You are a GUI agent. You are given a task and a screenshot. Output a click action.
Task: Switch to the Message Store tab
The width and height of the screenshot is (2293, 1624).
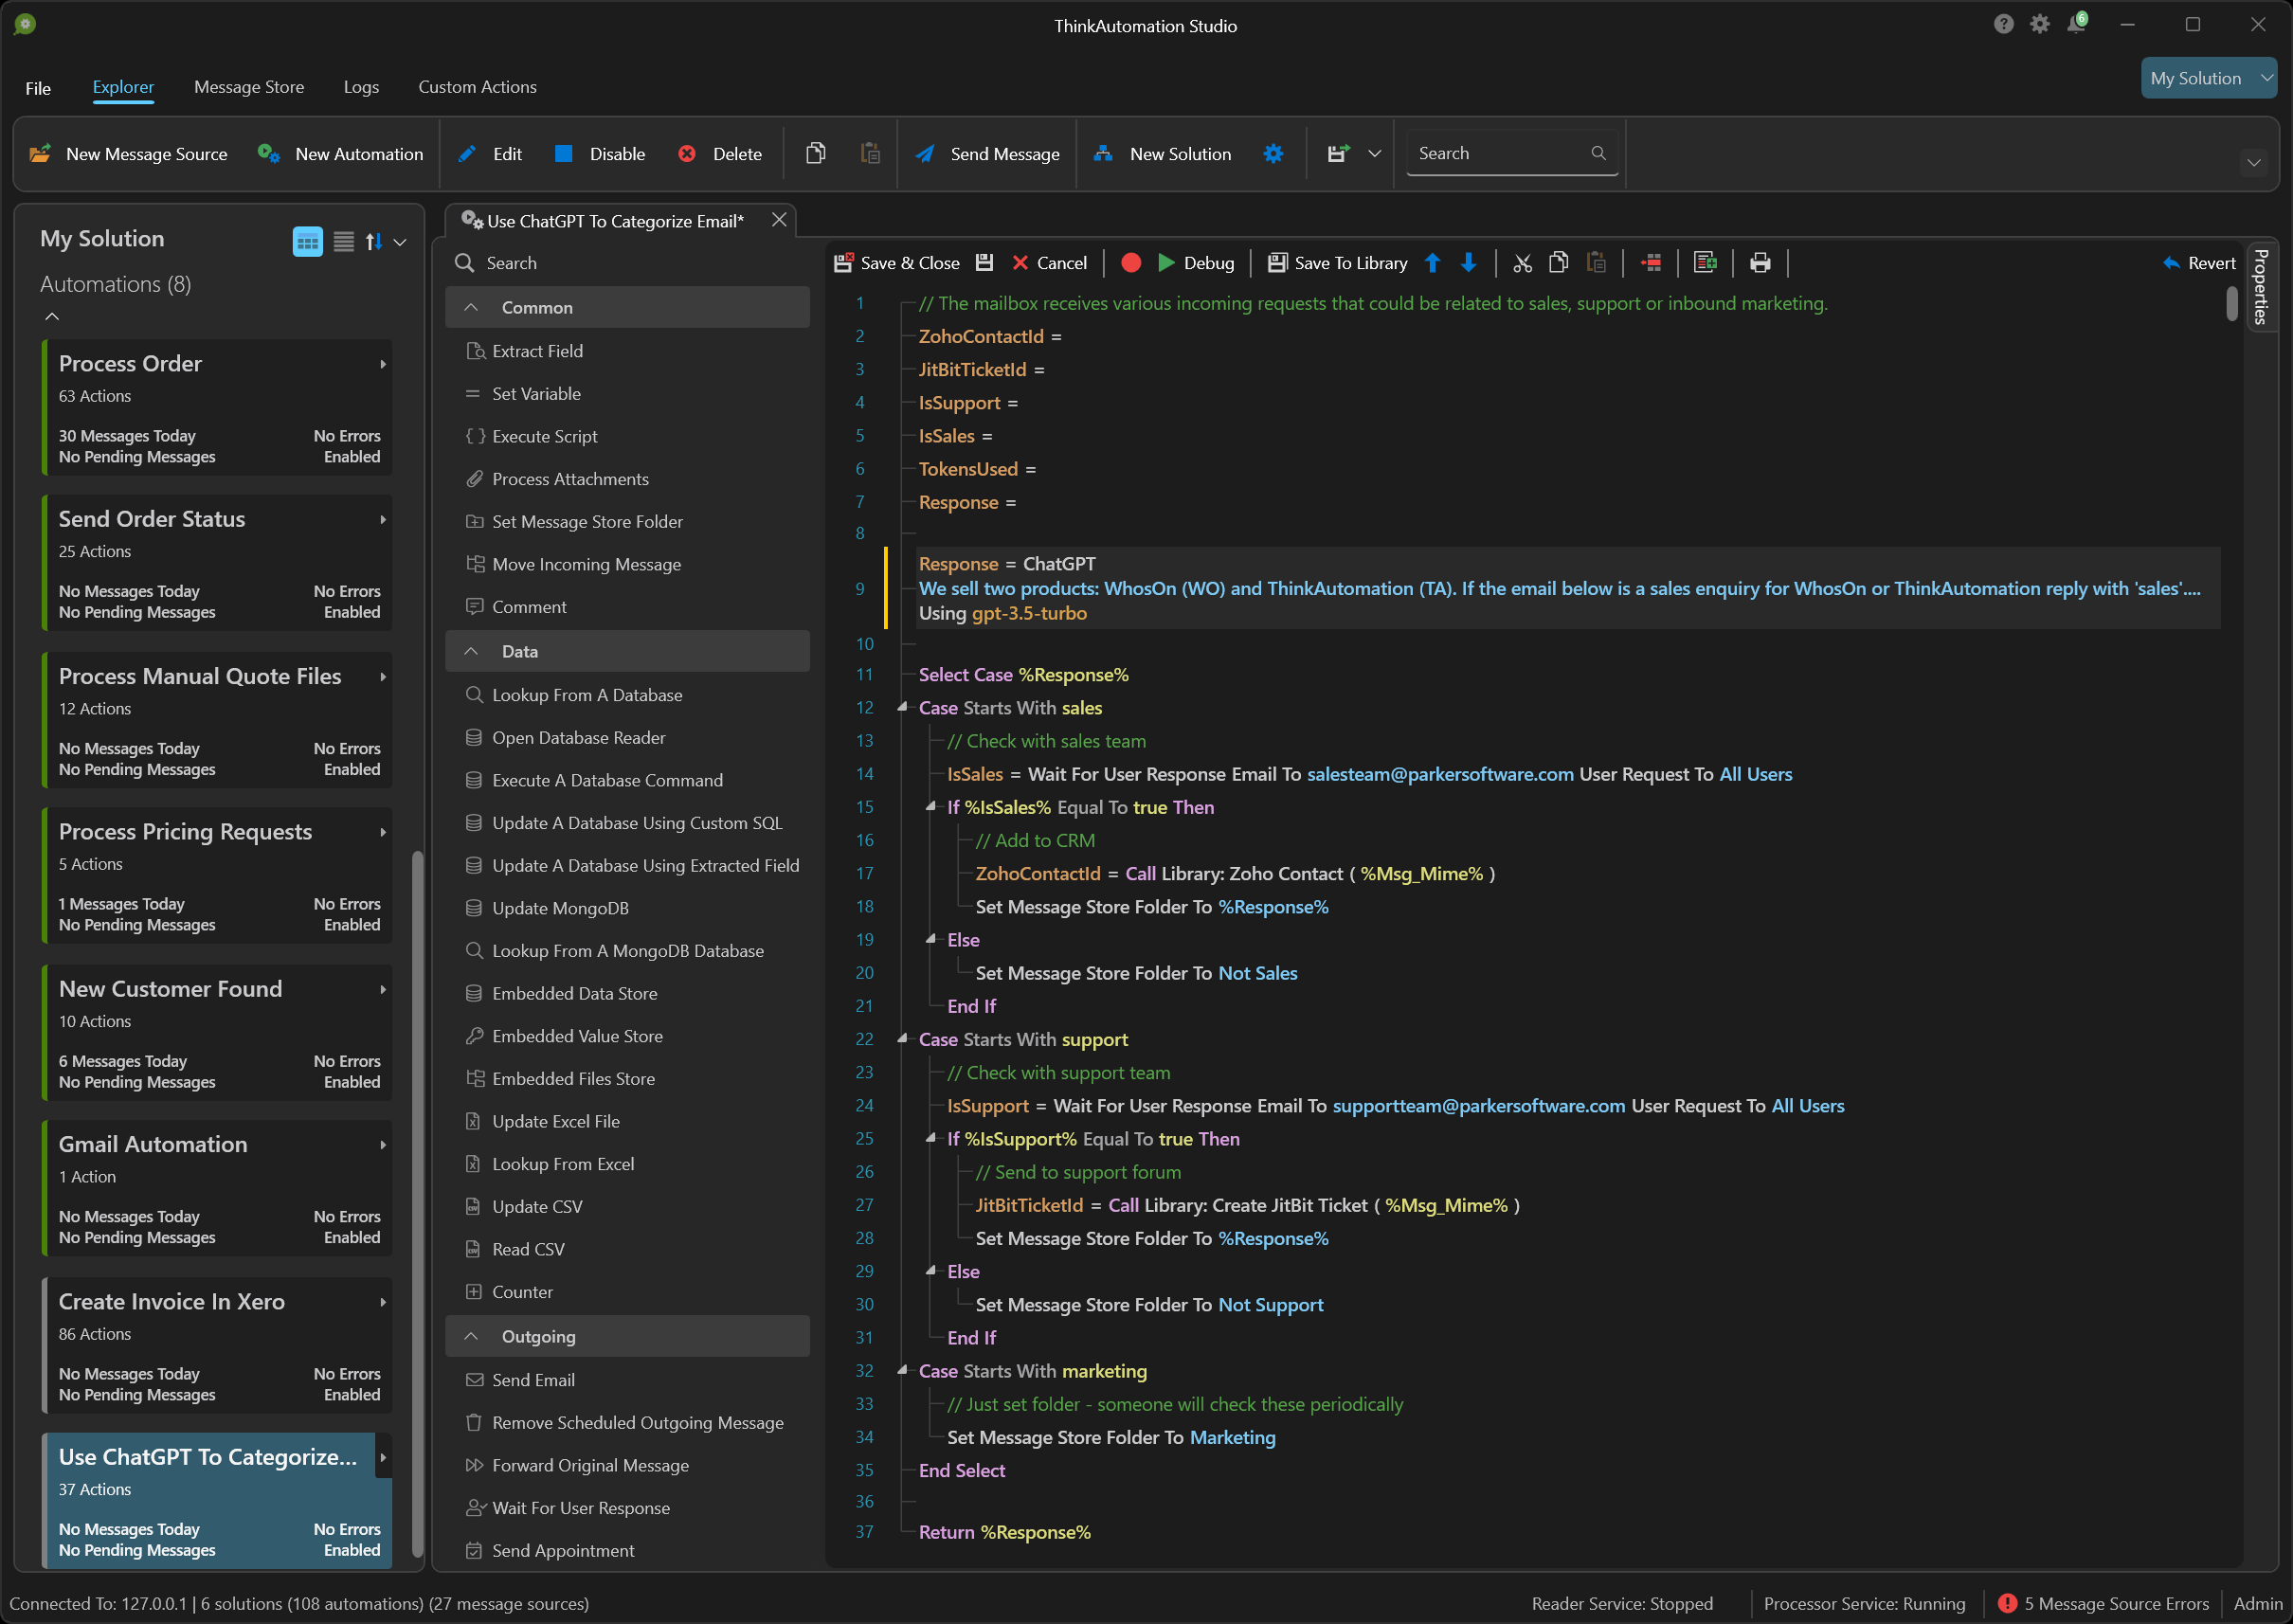pos(247,84)
